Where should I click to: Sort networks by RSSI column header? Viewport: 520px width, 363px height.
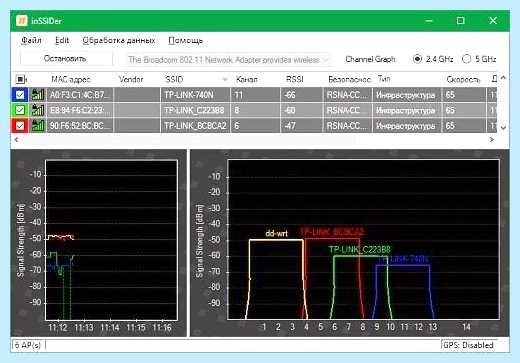[295, 79]
